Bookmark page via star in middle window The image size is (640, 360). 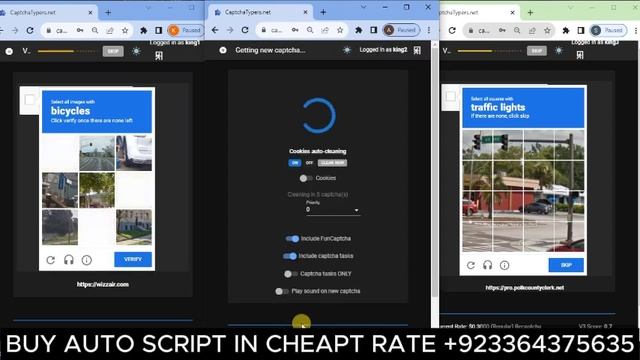(x=340, y=30)
